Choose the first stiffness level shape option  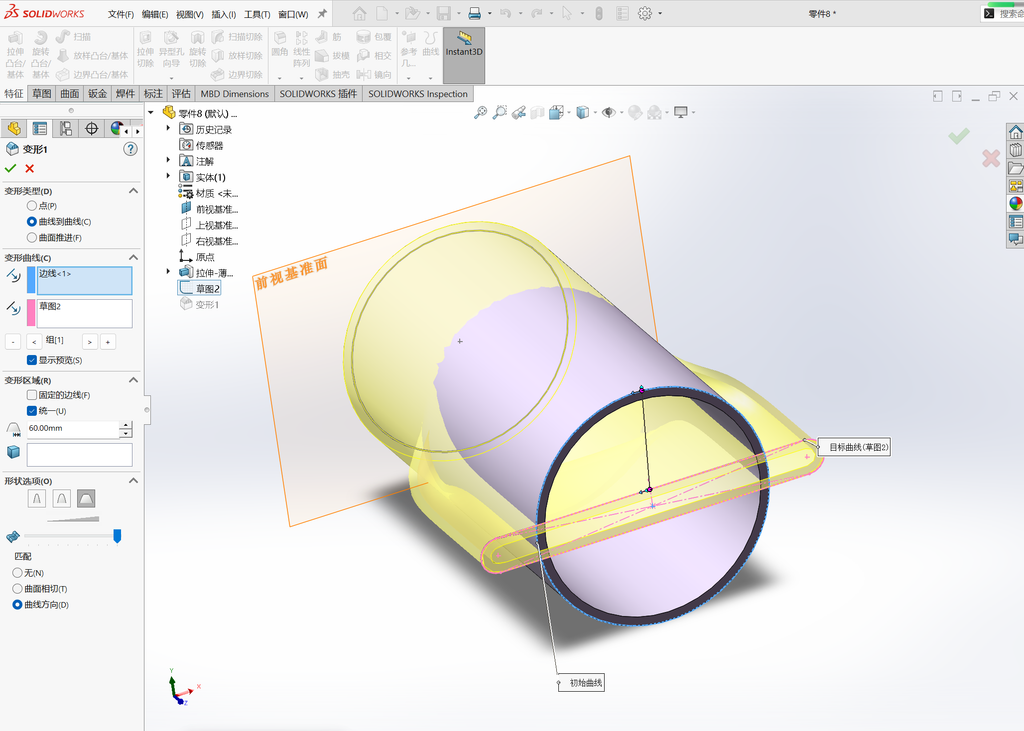pos(37,498)
